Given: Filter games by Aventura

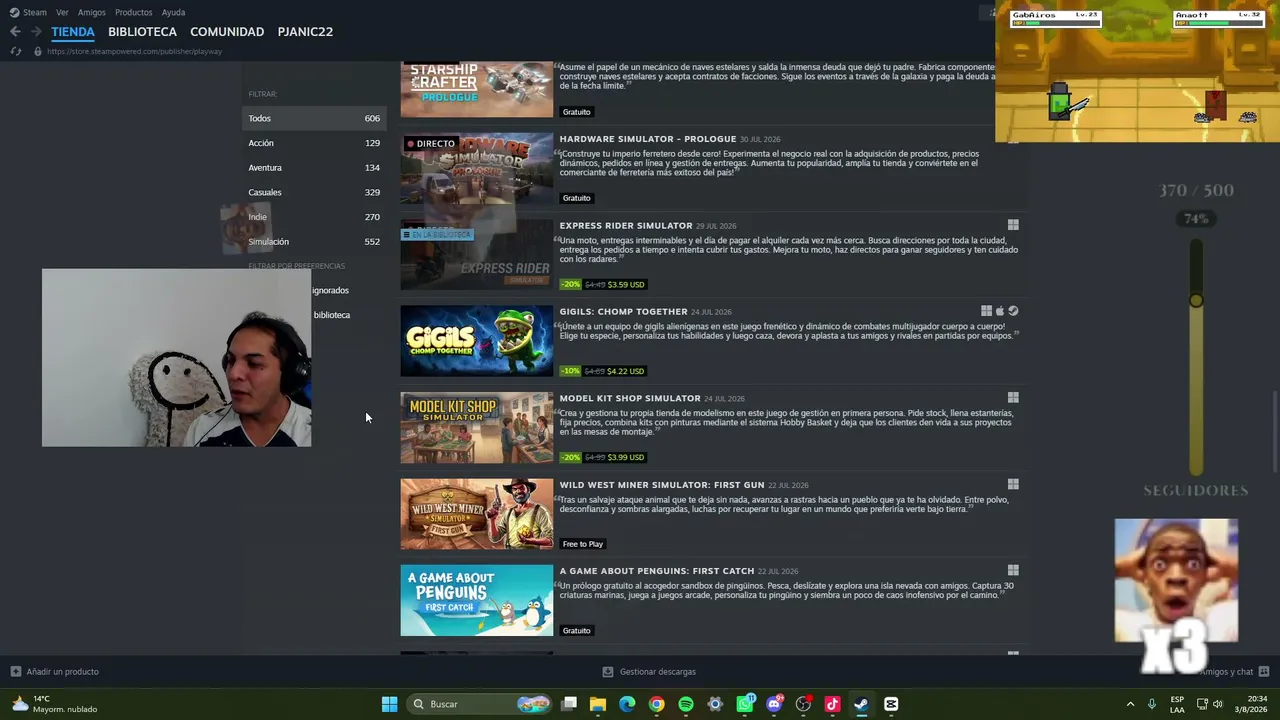Looking at the screenshot, I should tap(314, 168).
